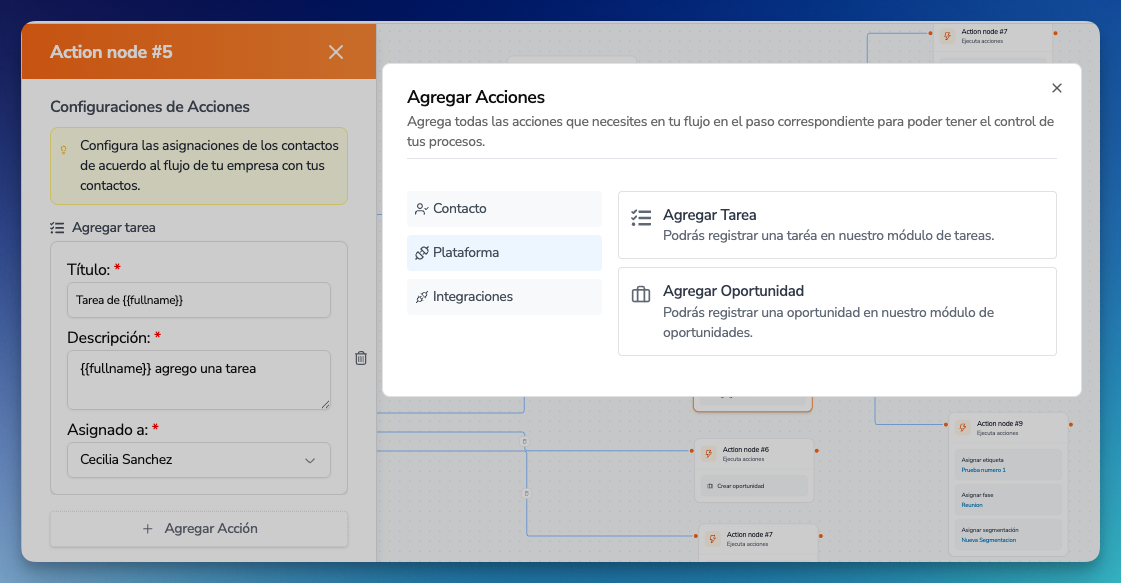
Task: Click the lightning icon on Action node #9
Action: [963, 427]
